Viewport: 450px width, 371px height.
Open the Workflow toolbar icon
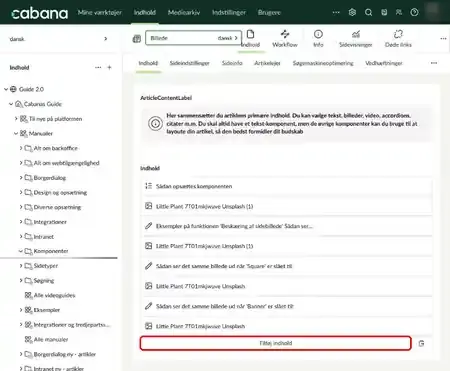[285, 34]
